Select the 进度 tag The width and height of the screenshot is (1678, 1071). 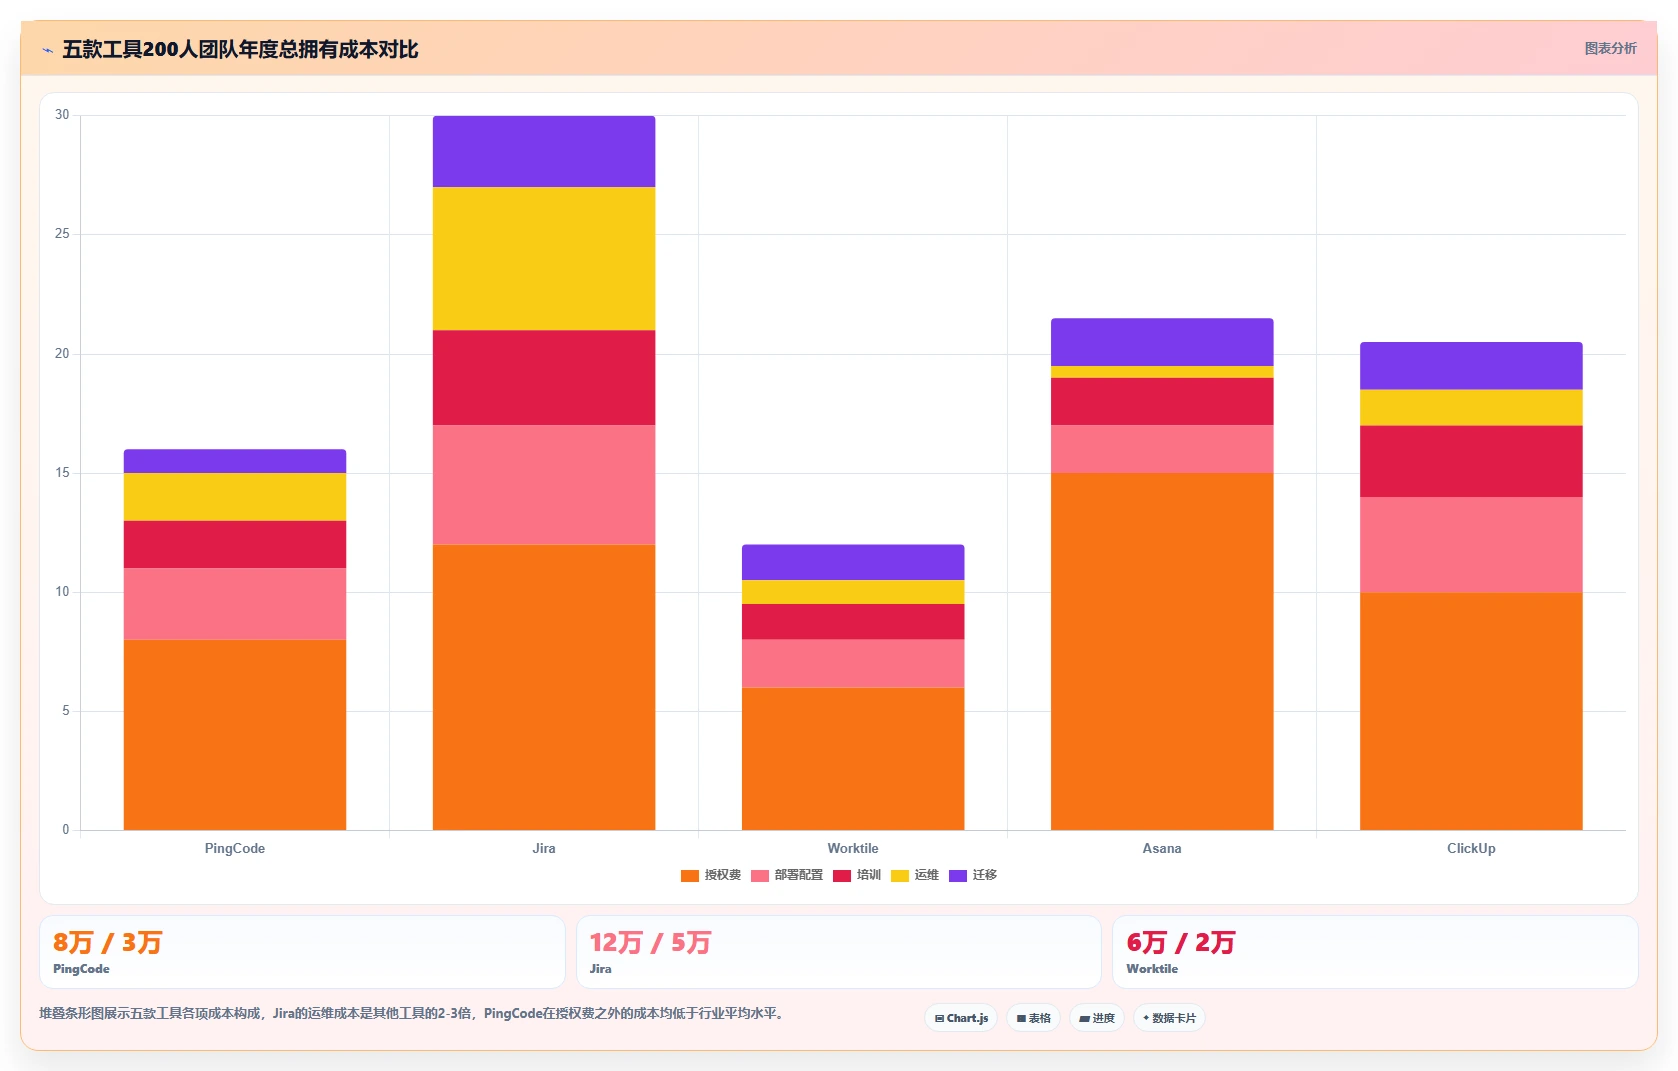pyautogui.click(x=1097, y=1018)
